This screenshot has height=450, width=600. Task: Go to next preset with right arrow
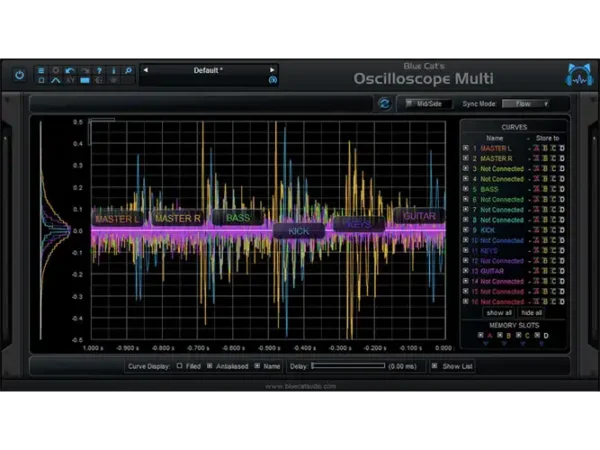pos(272,70)
